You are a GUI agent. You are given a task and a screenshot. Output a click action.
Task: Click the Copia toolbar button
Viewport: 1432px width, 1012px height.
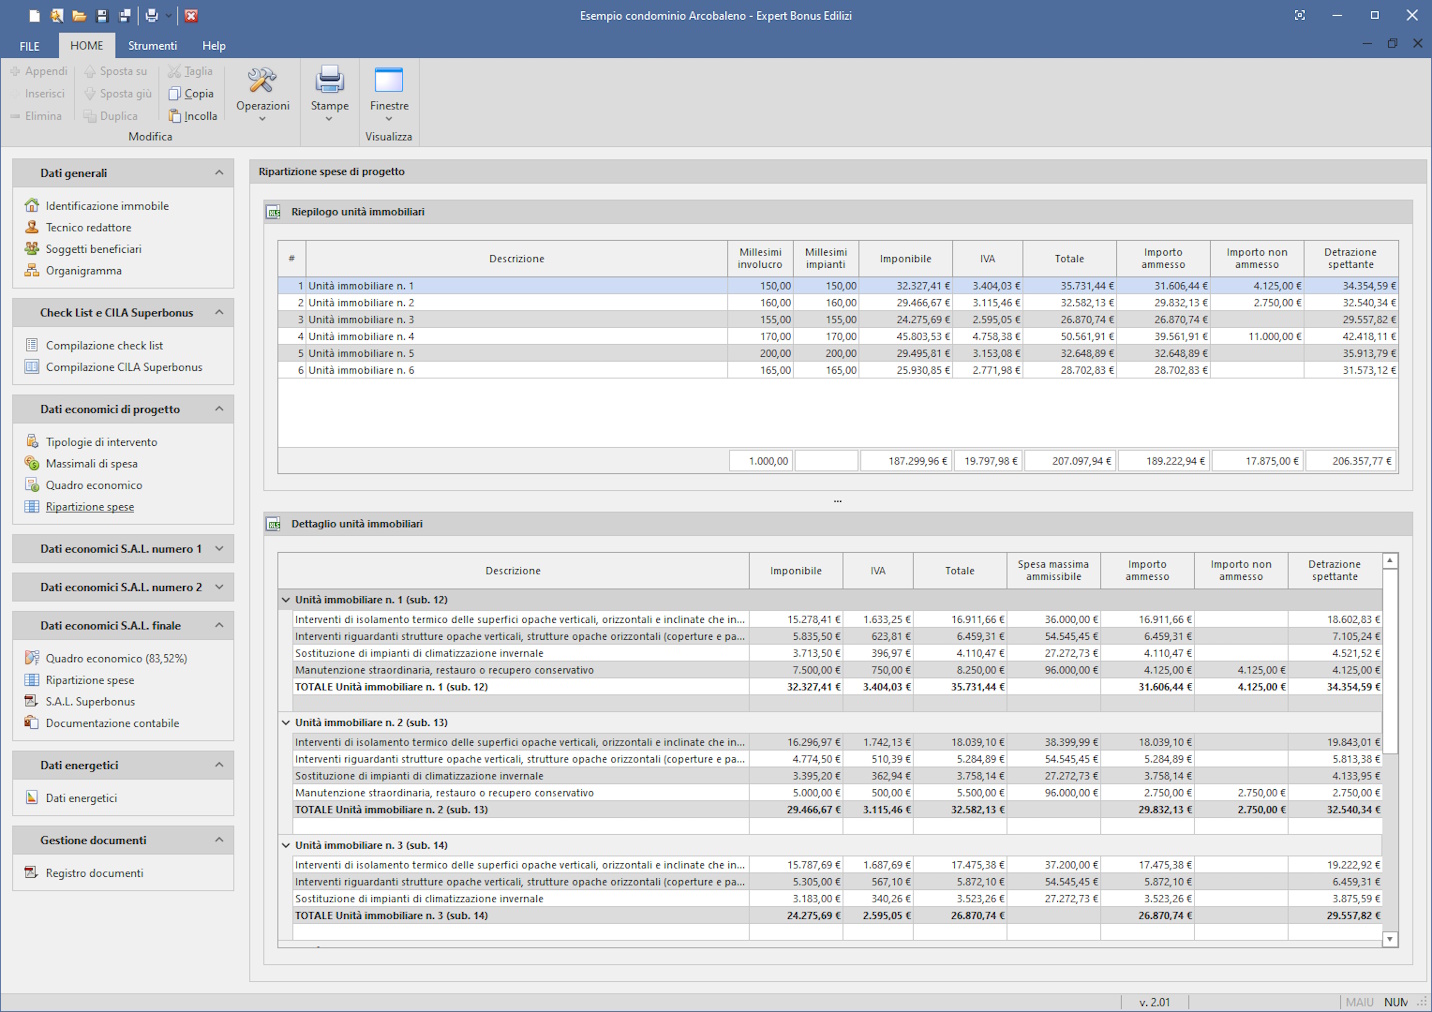click(x=191, y=94)
